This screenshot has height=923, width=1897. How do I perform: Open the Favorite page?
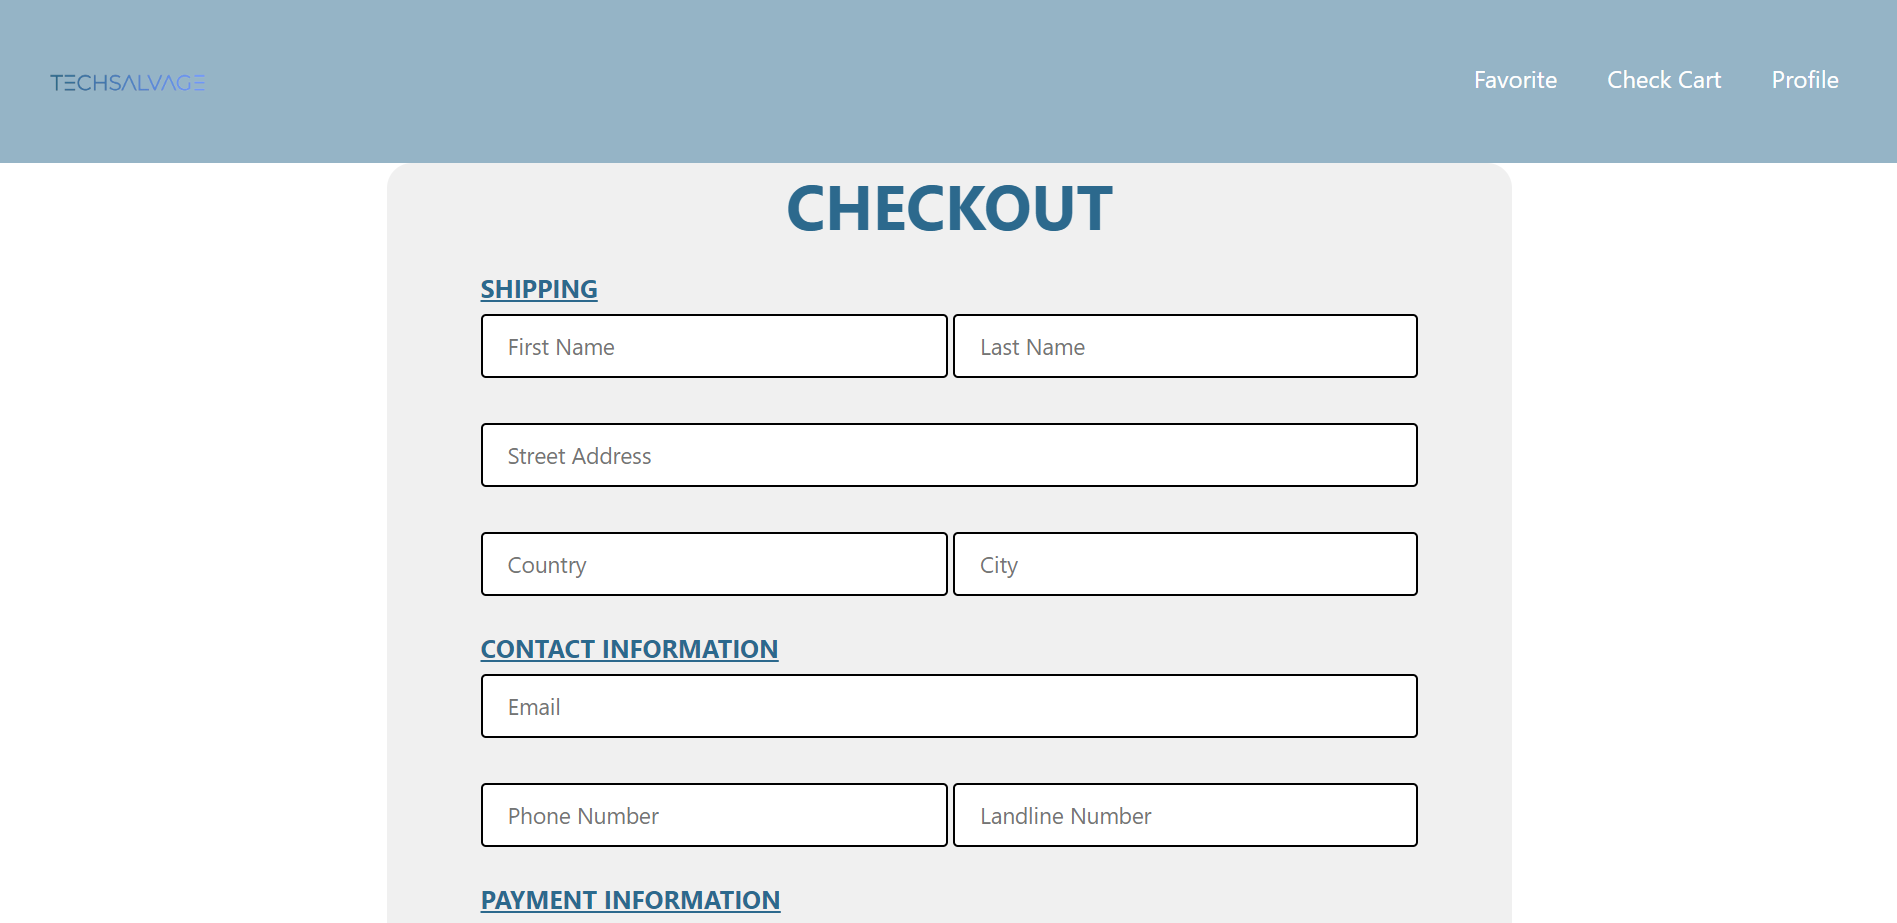pyautogui.click(x=1515, y=80)
